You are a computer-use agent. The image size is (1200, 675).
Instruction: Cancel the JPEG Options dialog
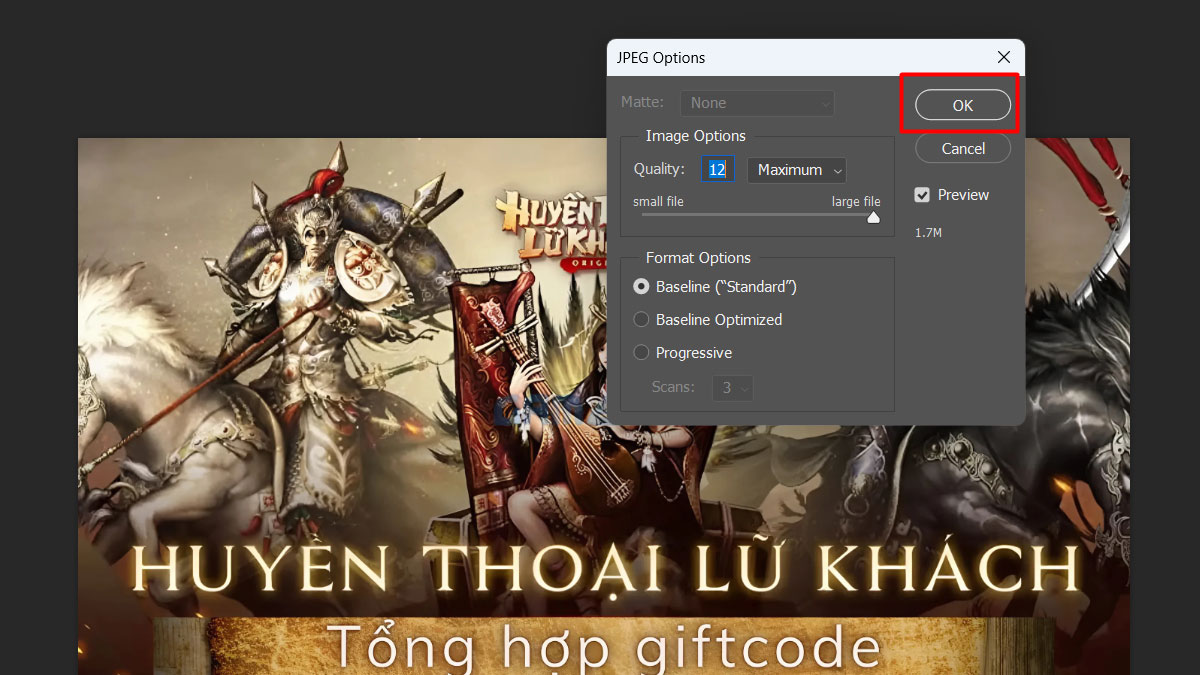[963, 148]
